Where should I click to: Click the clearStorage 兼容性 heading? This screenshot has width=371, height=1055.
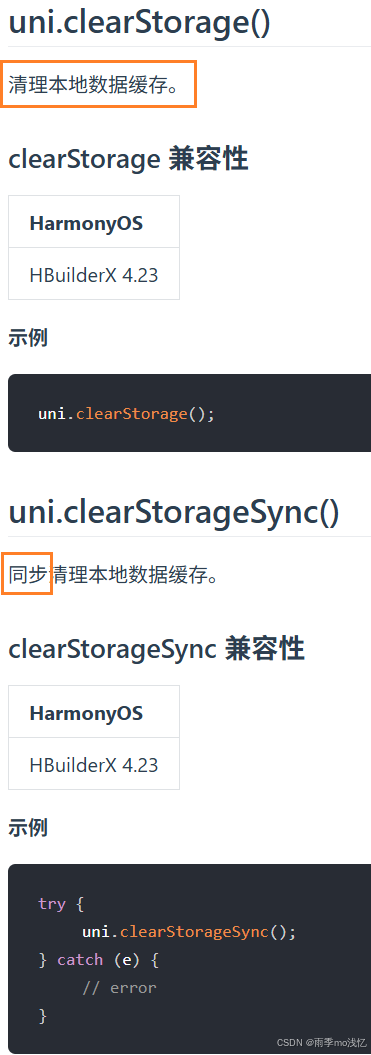click(128, 160)
